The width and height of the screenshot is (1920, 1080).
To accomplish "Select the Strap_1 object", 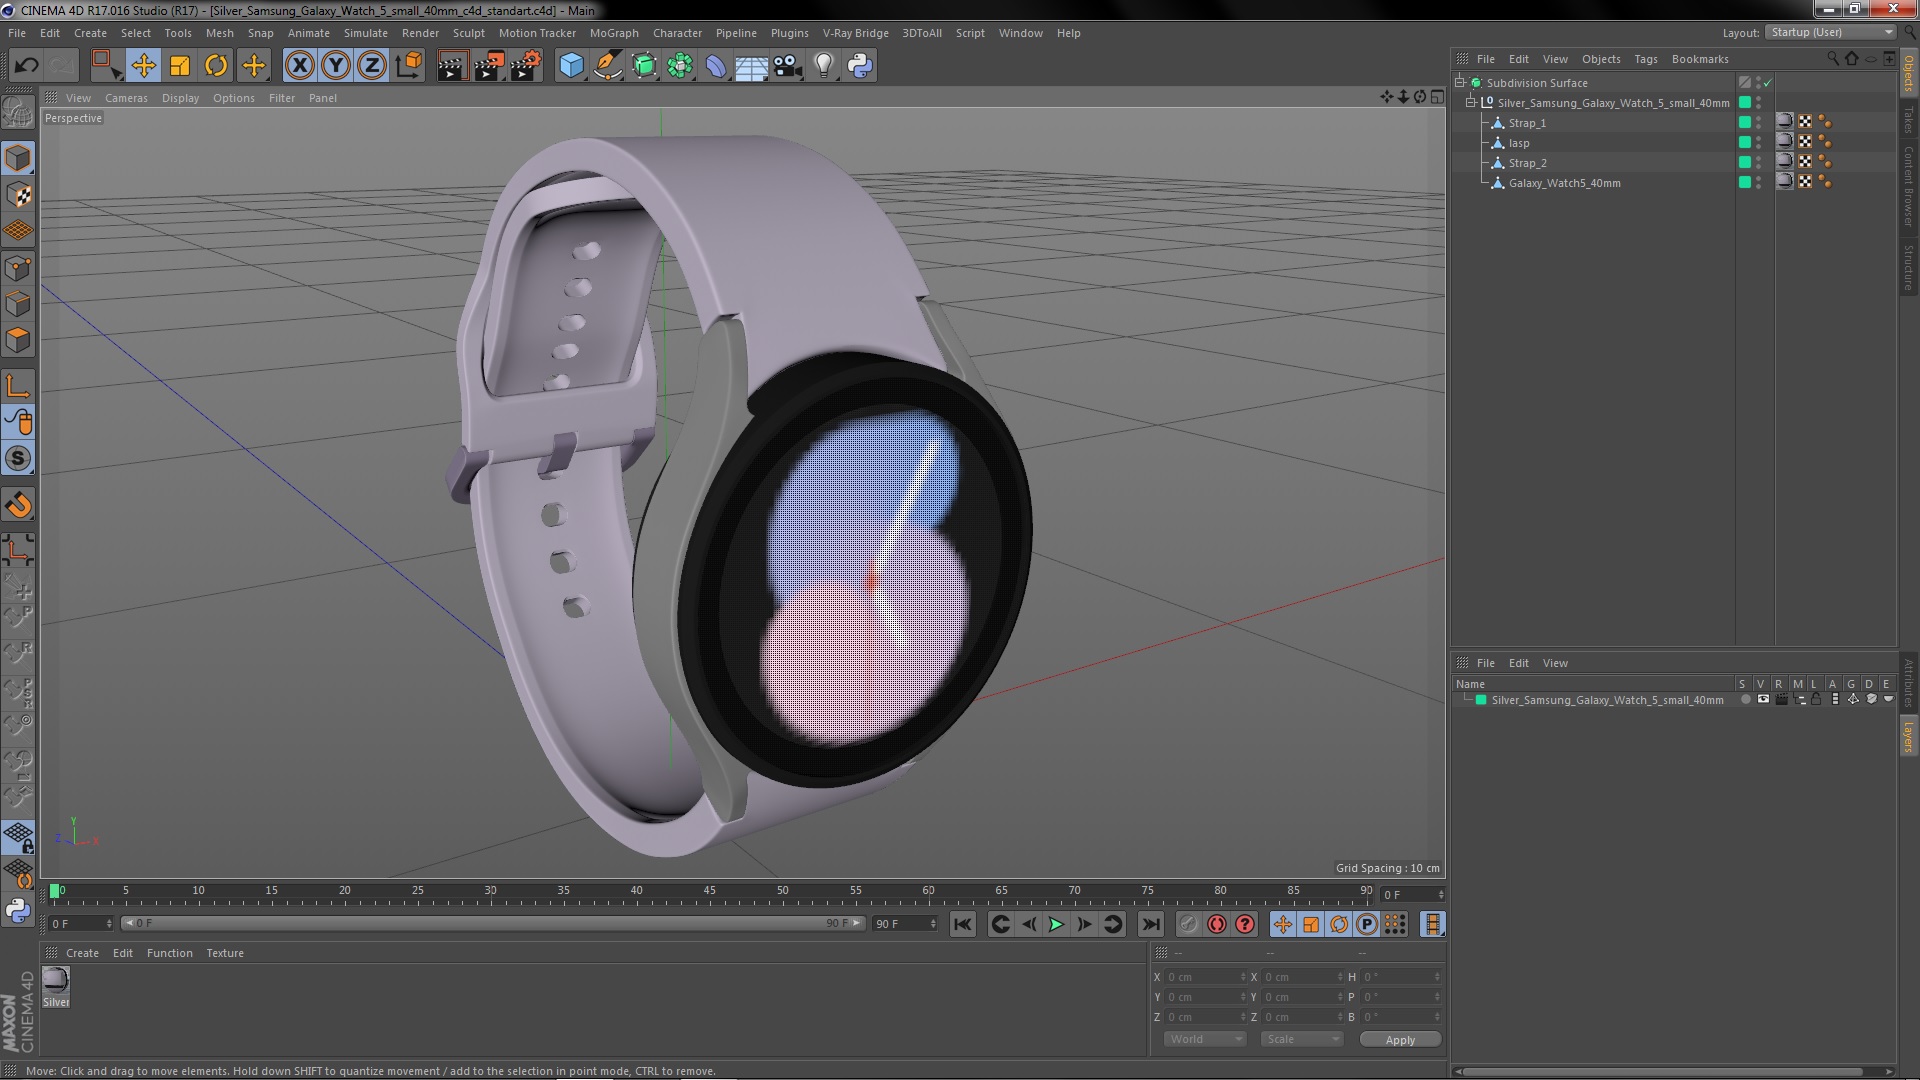I will tap(1527, 123).
